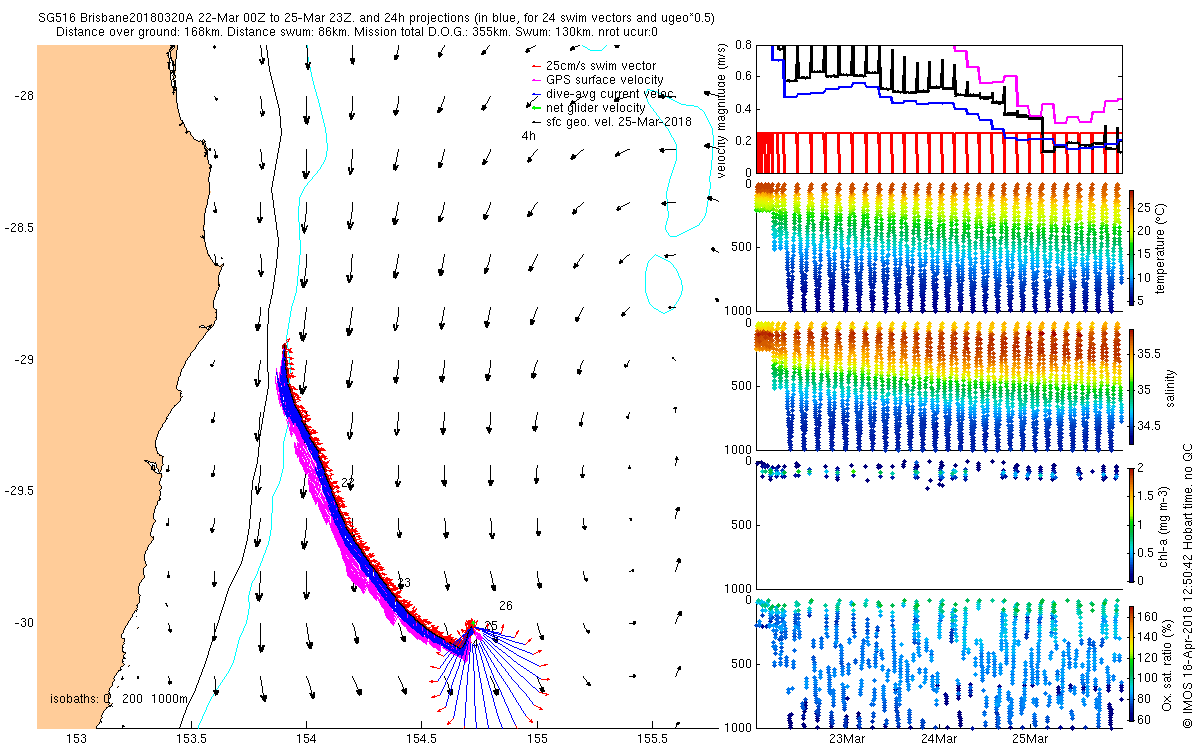Click longitude tick label 153.5

(191, 739)
